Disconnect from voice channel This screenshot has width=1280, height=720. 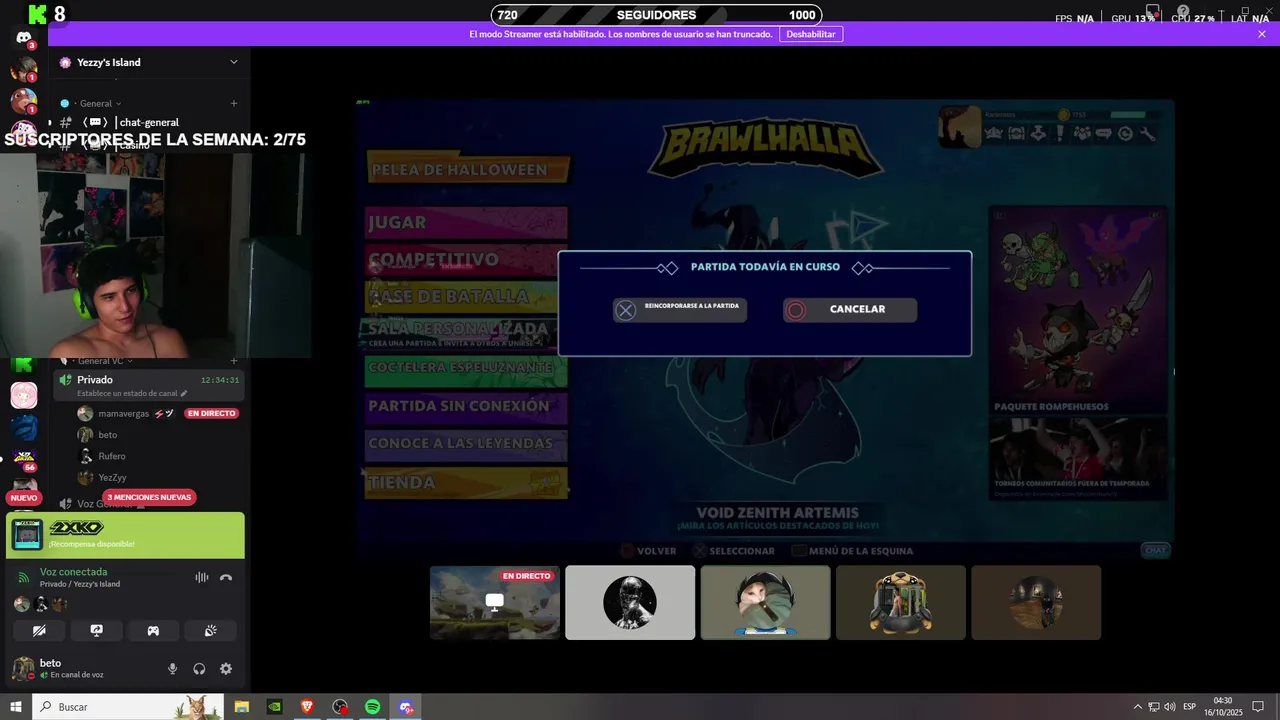(226, 577)
